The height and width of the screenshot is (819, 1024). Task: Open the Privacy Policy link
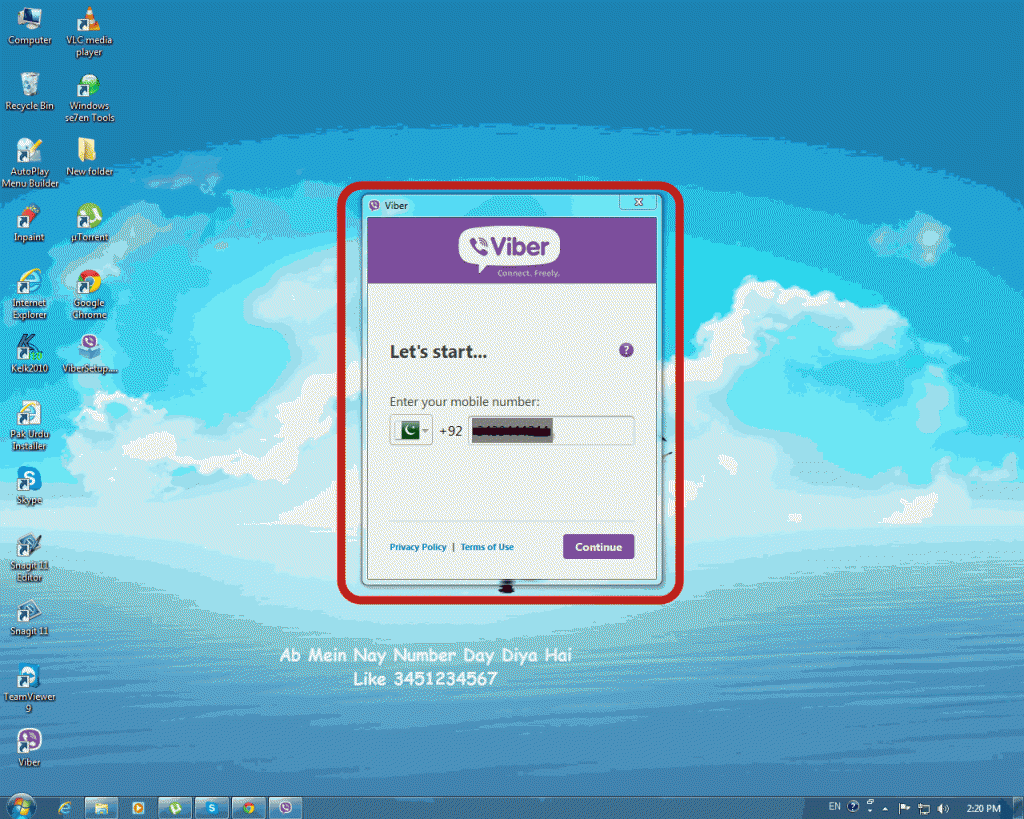(x=418, y=547)
